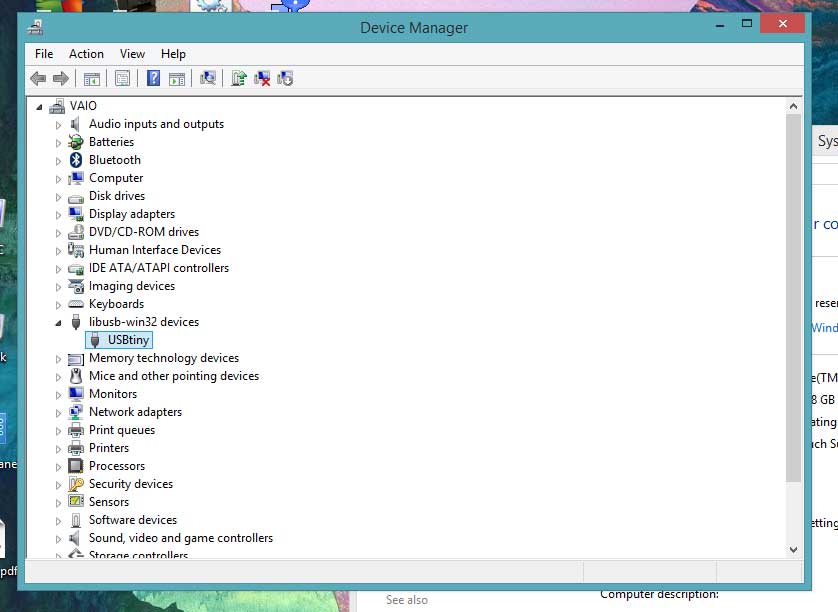Close the Device Manager window
The image size is (838, 612).
(782, 24)
